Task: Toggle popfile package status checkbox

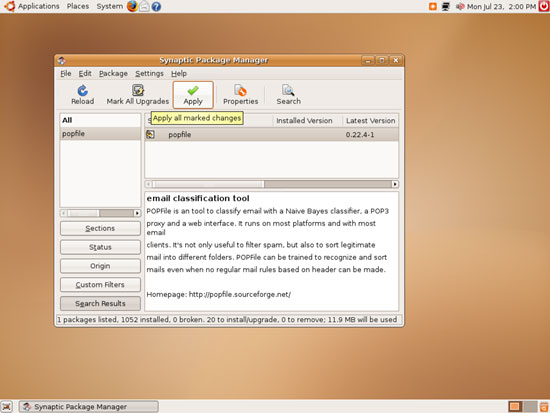Action: pos(150,134)
